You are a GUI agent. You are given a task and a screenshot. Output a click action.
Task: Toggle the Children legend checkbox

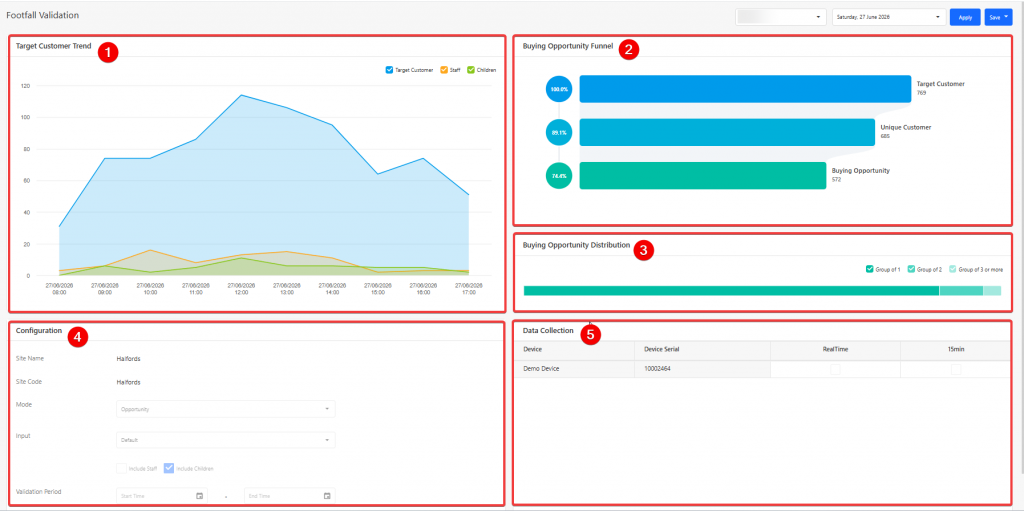pos(471,69)
